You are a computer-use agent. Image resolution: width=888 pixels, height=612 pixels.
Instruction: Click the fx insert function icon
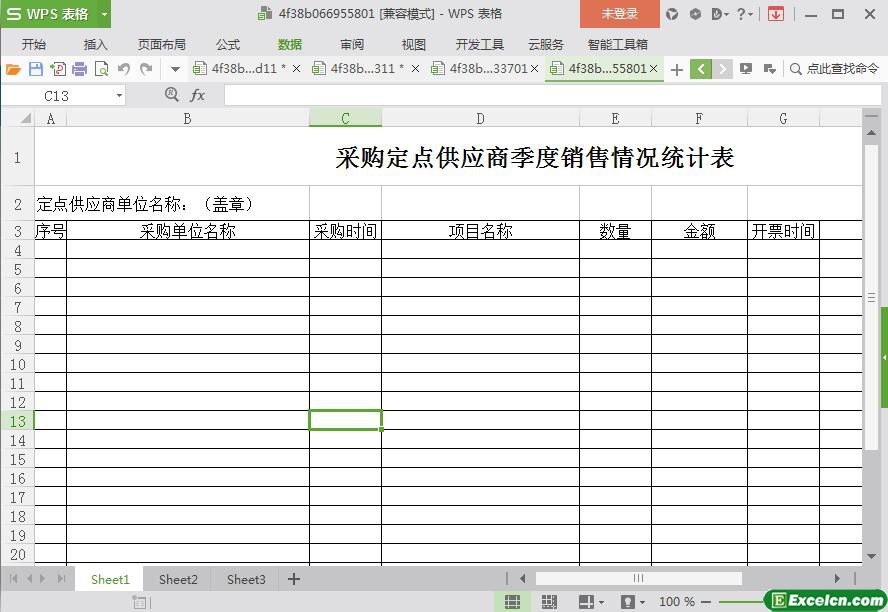[197, 95]
